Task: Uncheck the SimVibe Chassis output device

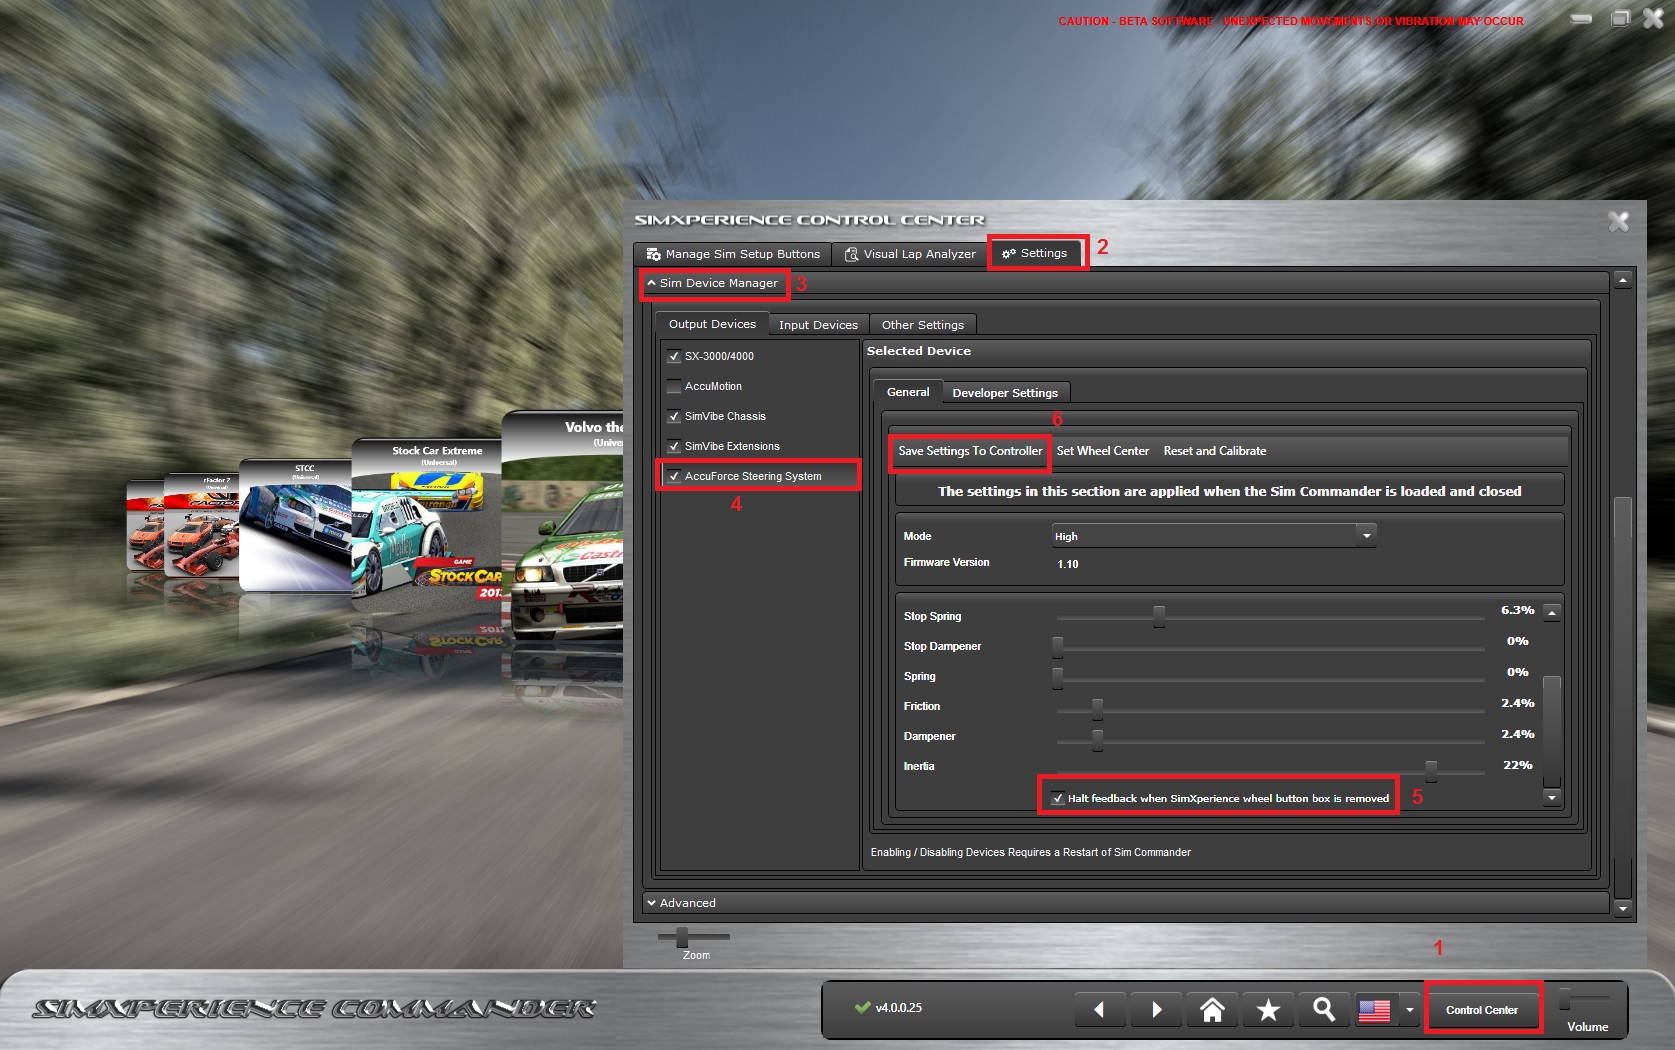Action: click(674, 416)
